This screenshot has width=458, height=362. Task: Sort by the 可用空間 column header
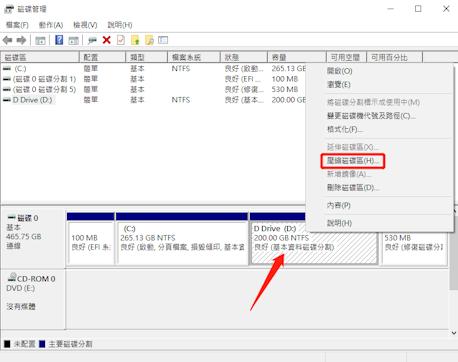(x=346, y=57)
